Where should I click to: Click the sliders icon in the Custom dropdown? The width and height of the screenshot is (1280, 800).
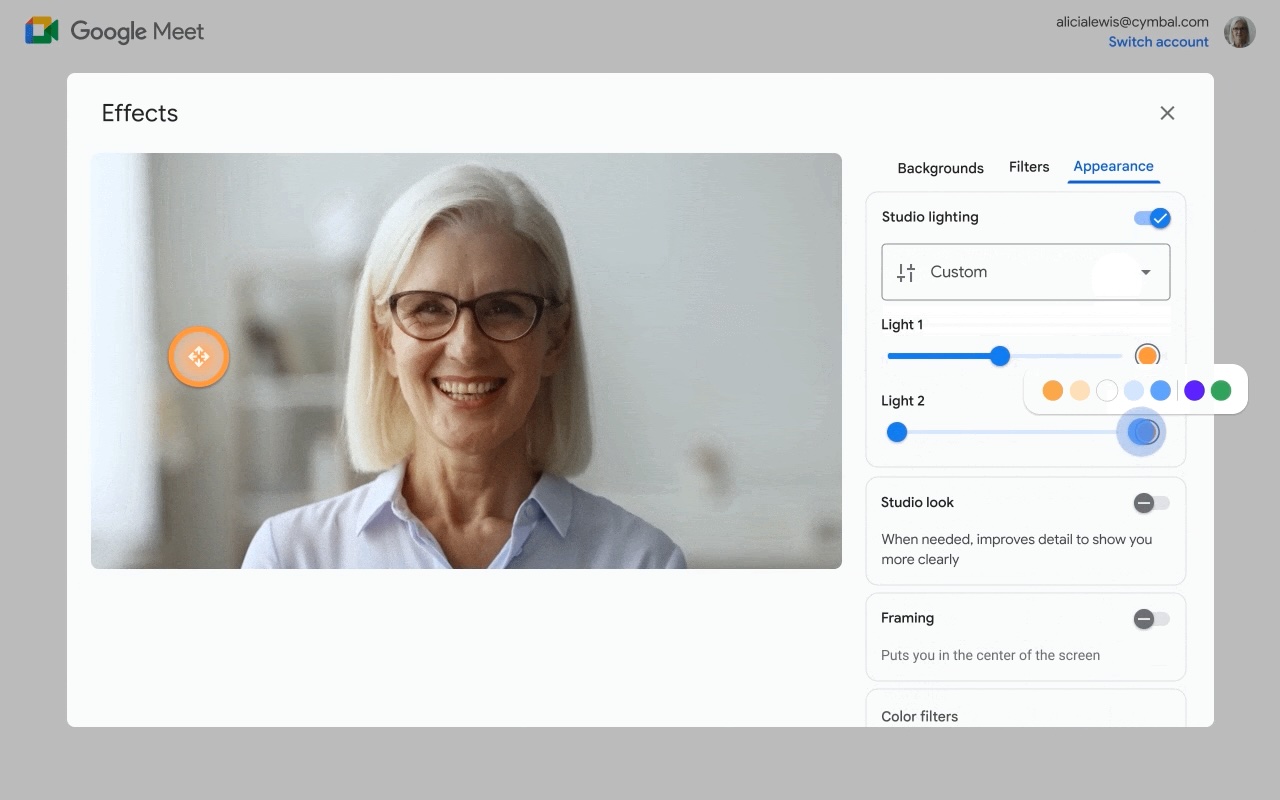(906, 272)
